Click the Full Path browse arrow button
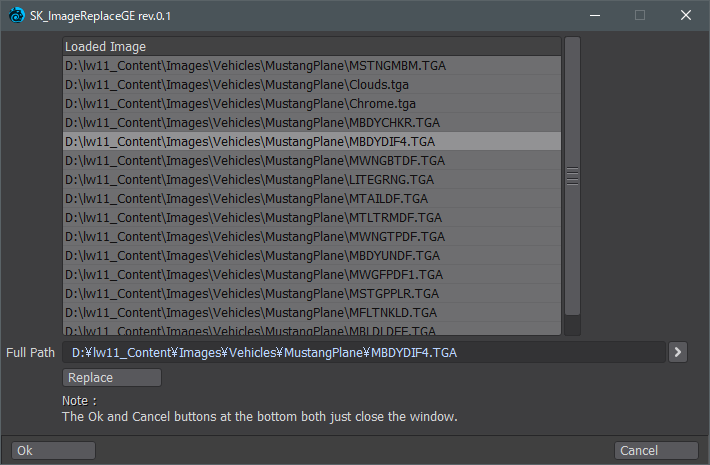 tap(678, 351)
